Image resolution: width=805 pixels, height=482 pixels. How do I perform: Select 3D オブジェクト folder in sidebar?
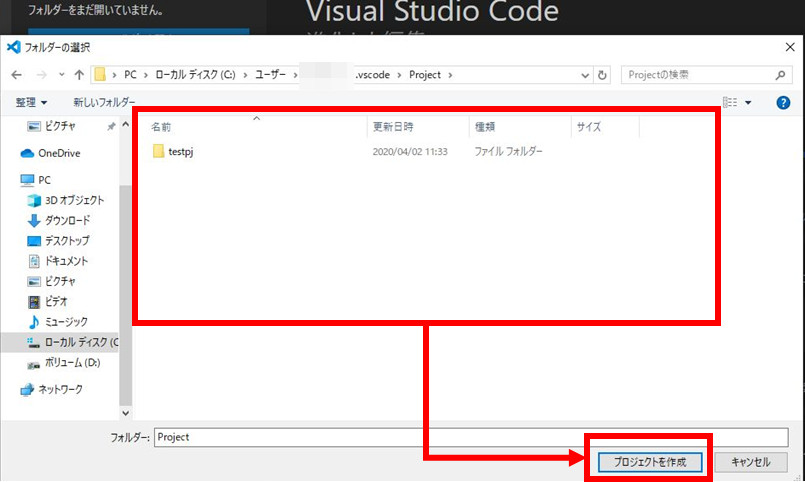point(73,200)
